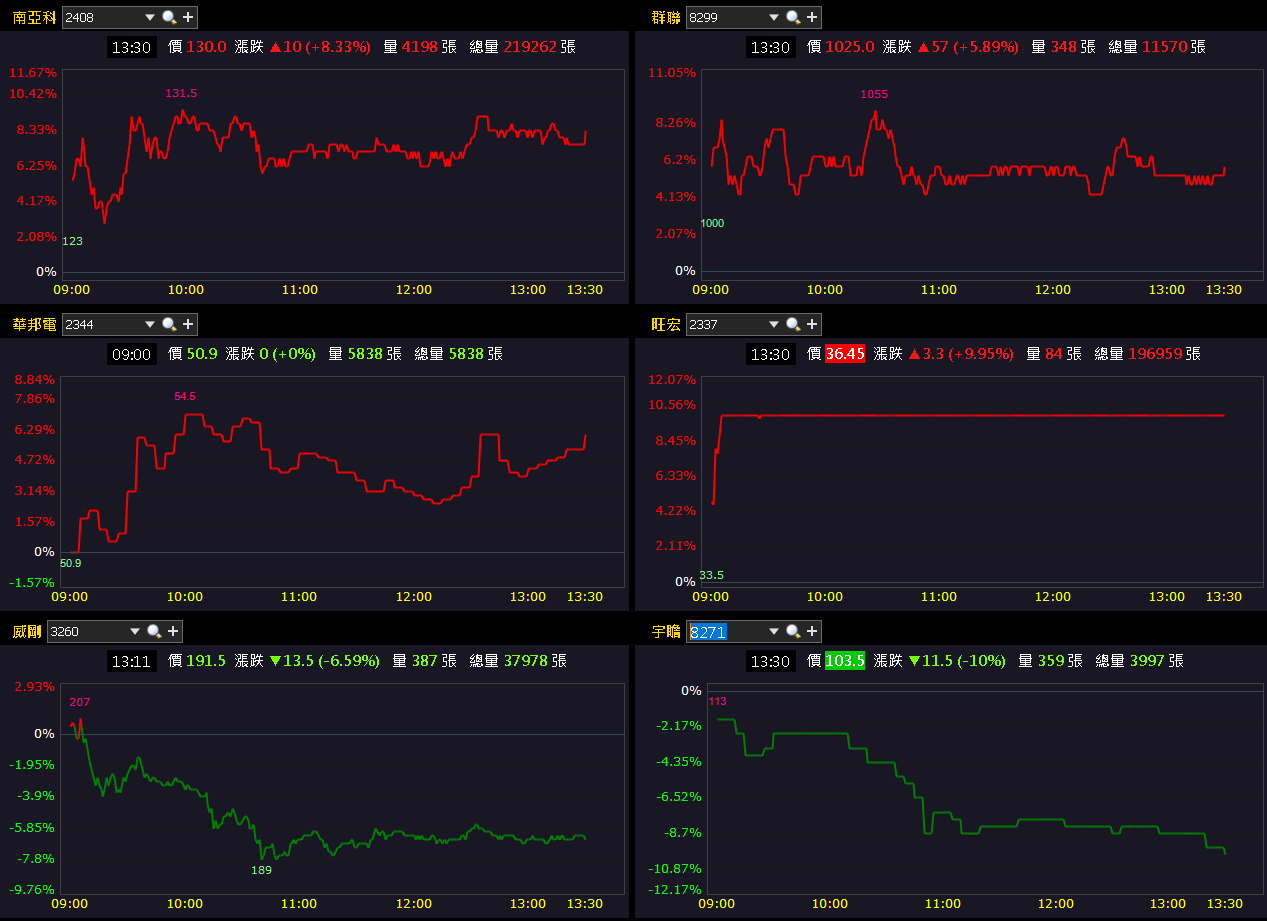1267x921 pixels.
Task: Click the 189 low marker on 威剛 chart
Action: pyautogui.click(x=261, y=870)
